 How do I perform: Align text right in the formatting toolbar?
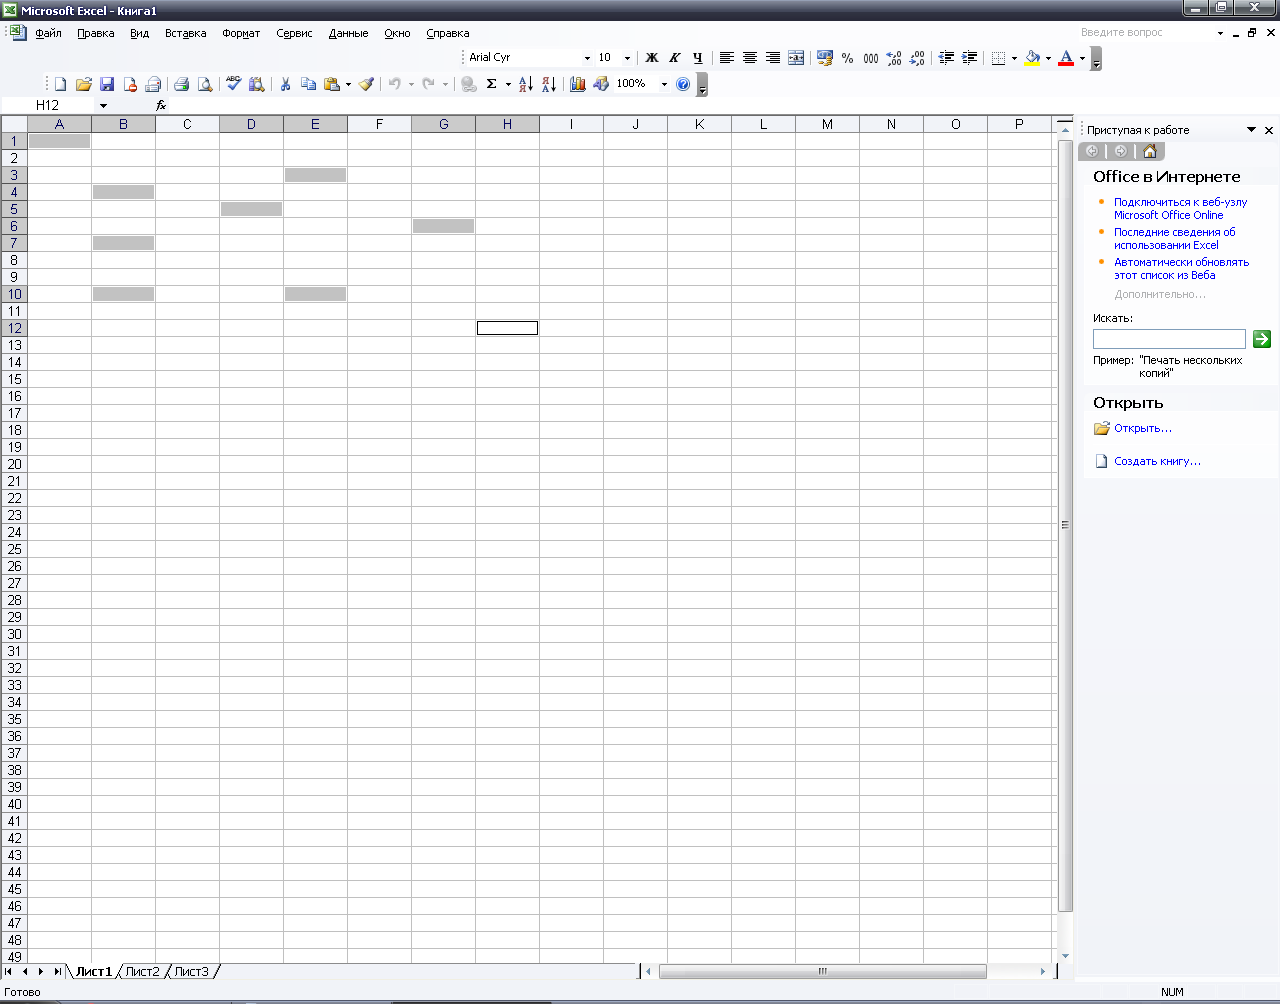773,58
